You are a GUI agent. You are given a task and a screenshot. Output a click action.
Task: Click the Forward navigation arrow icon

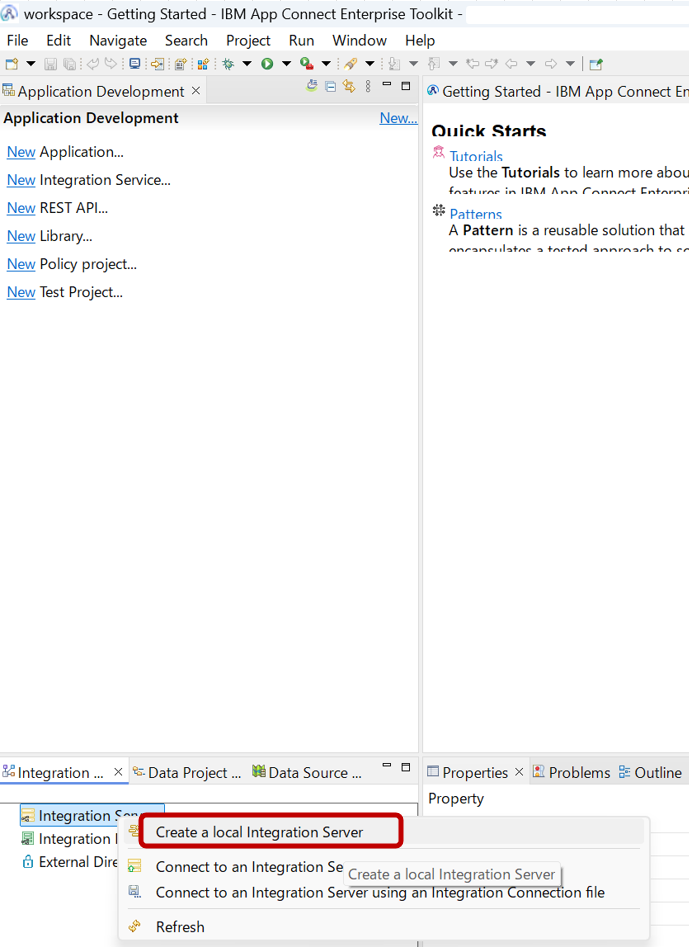(551, 63)
